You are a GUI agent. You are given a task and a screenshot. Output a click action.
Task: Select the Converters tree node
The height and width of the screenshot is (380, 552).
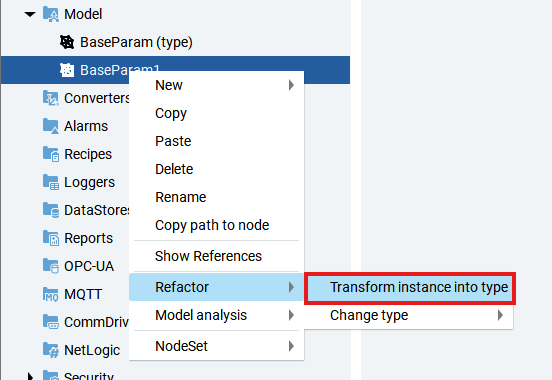tap(97, 98)
